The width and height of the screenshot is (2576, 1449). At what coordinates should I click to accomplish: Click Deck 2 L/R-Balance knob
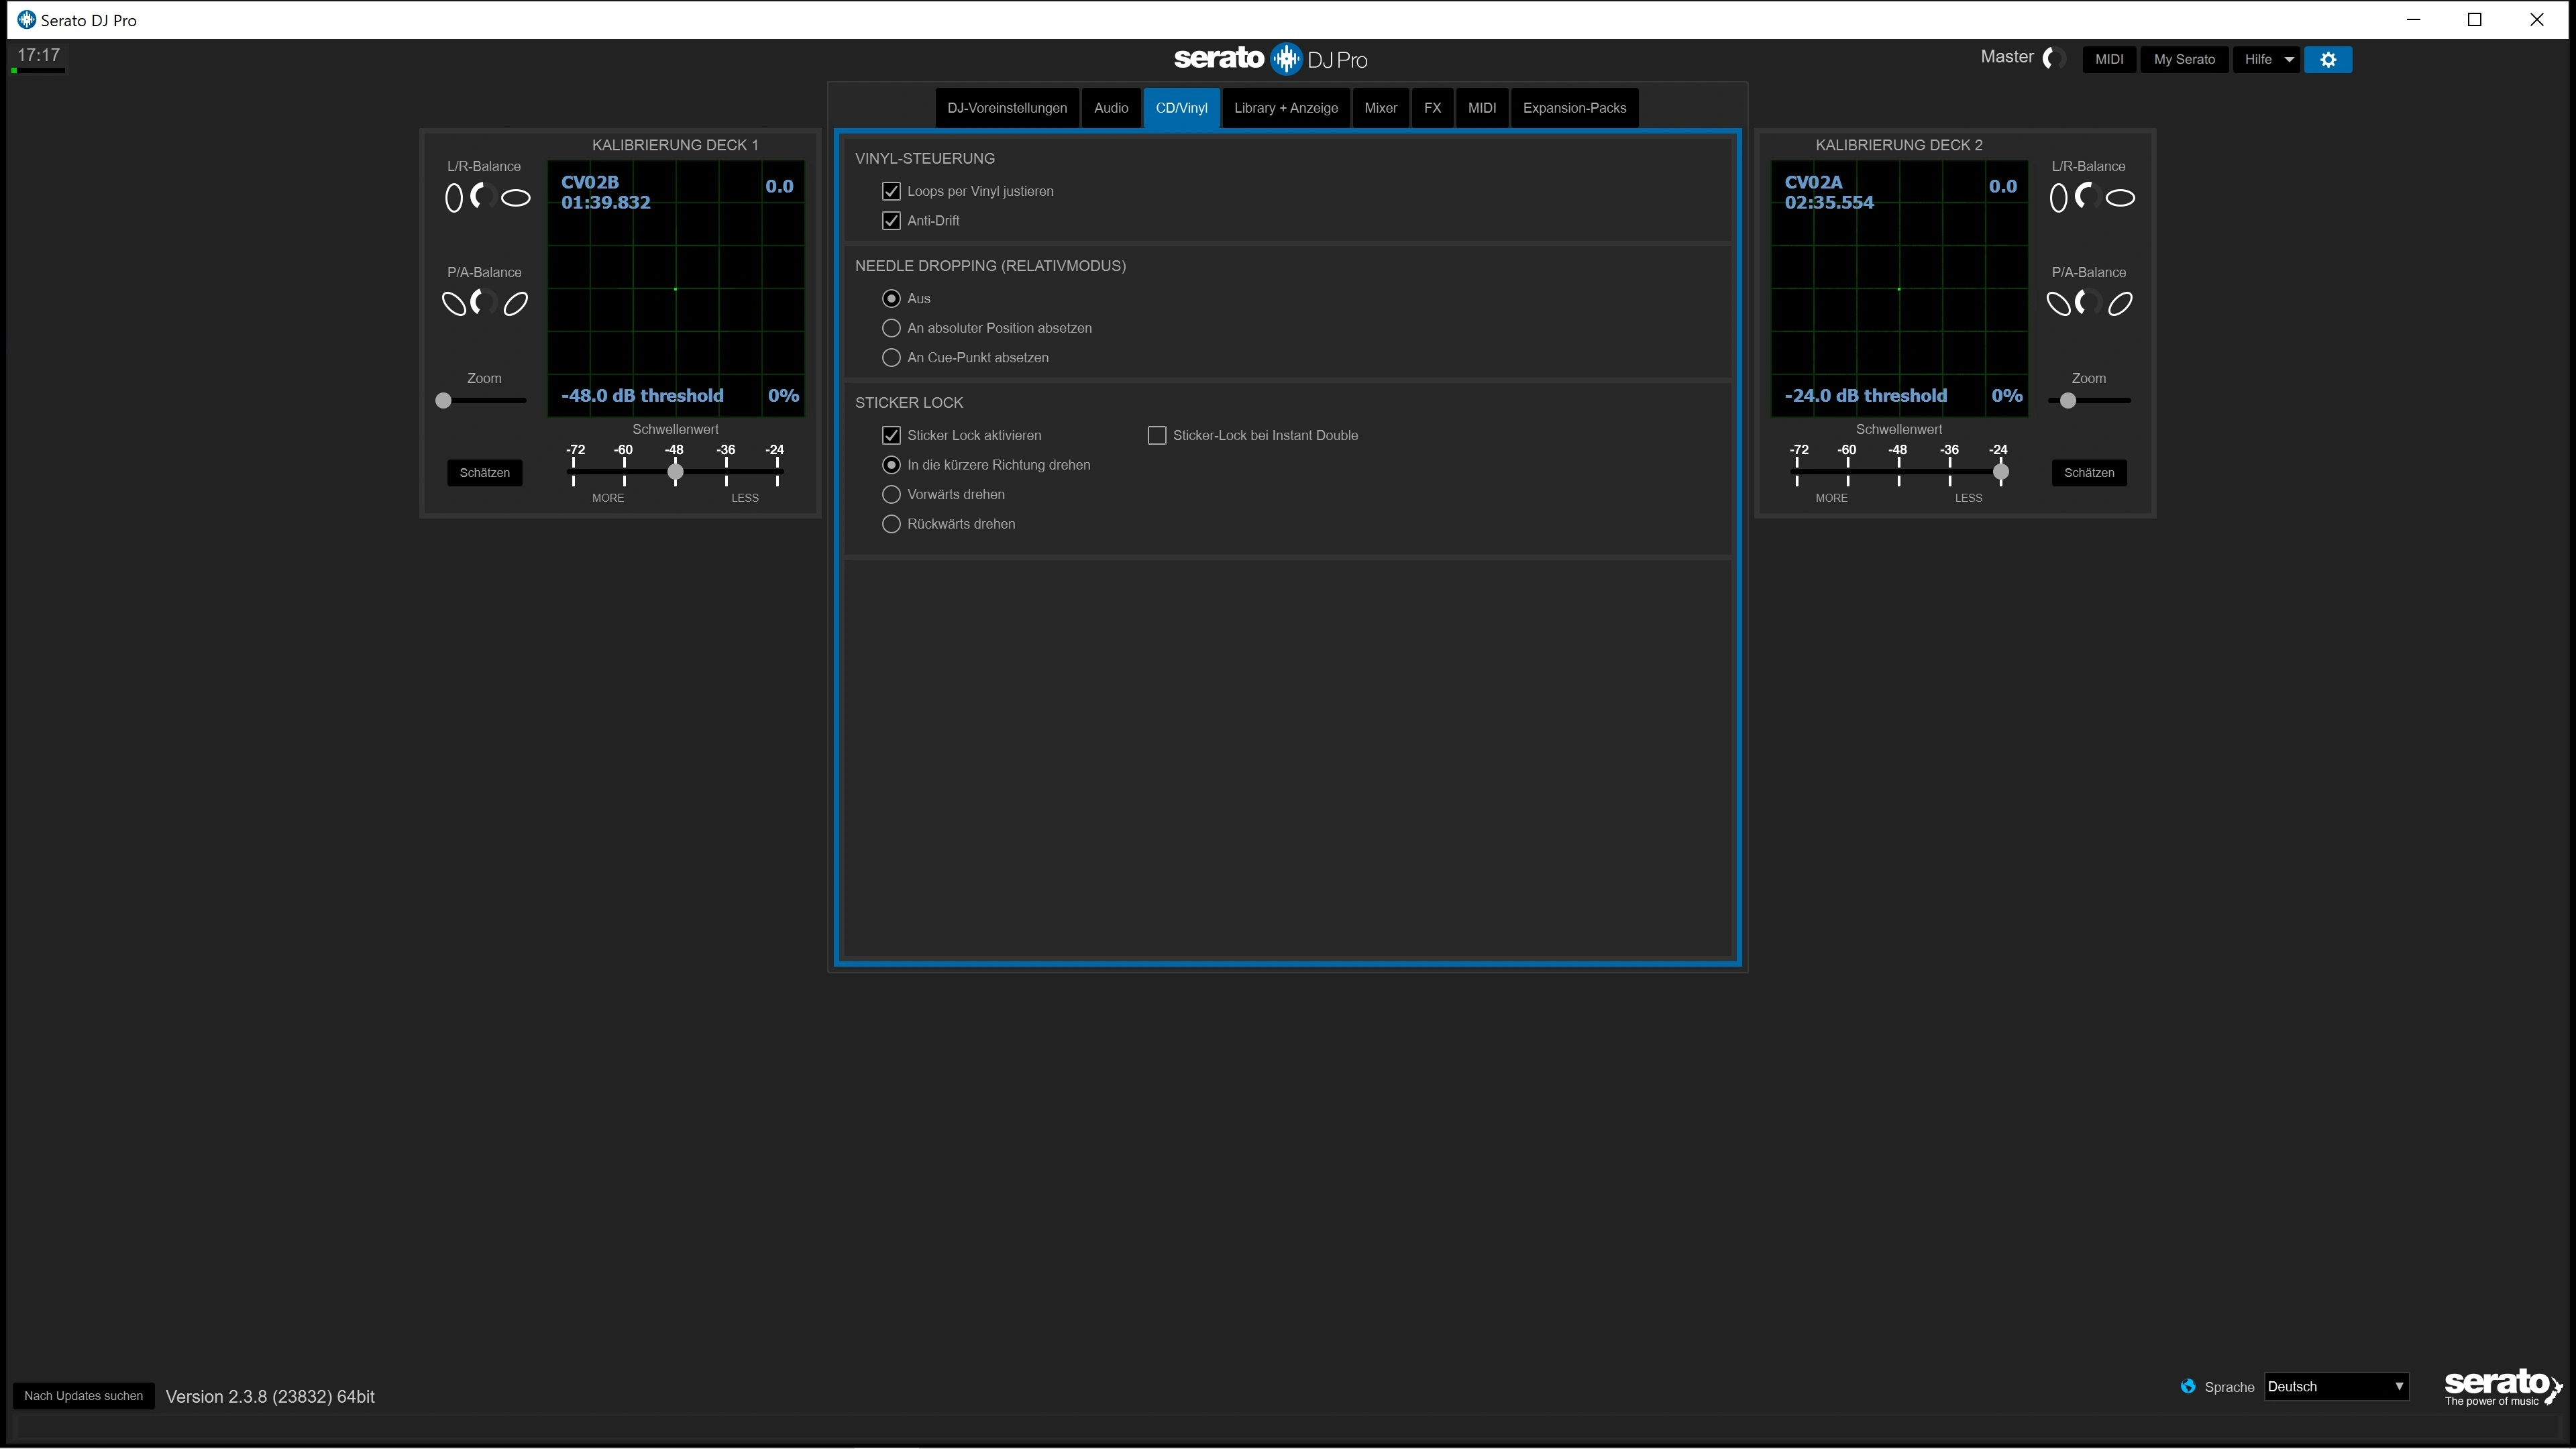click(x=2088, y=197)
